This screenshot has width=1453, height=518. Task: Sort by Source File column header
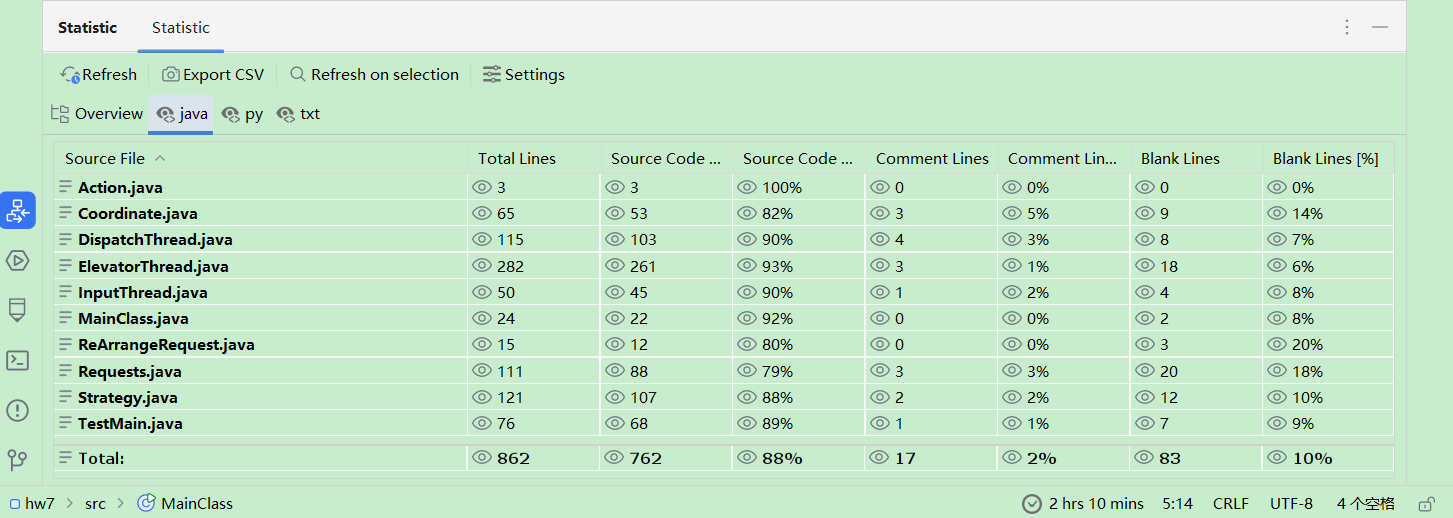105,158
